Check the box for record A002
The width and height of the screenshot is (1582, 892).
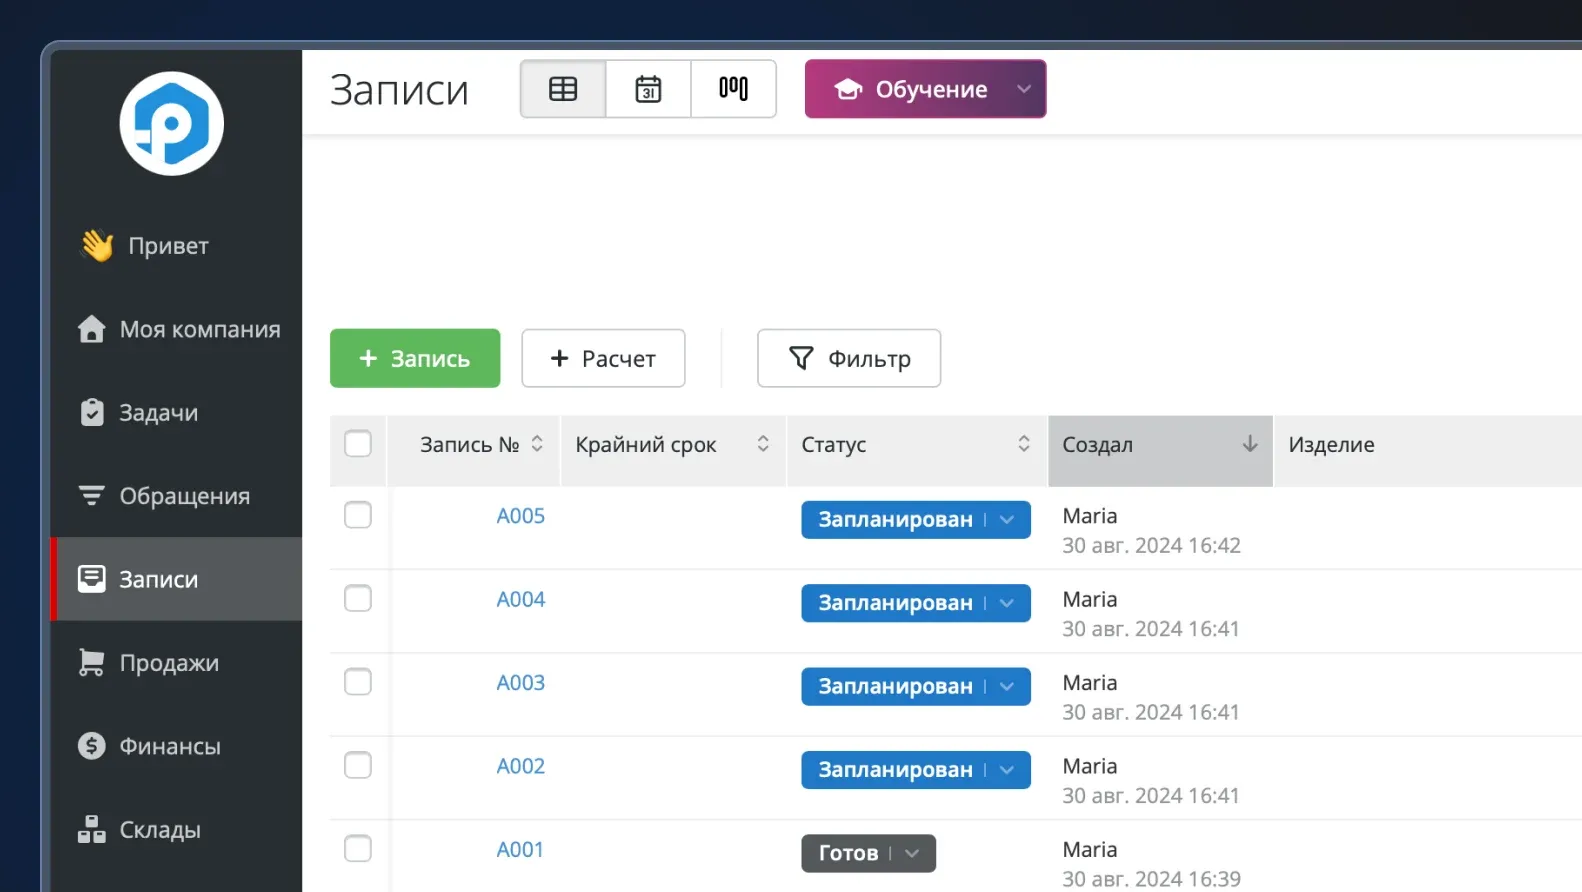(x=358, y=765)
